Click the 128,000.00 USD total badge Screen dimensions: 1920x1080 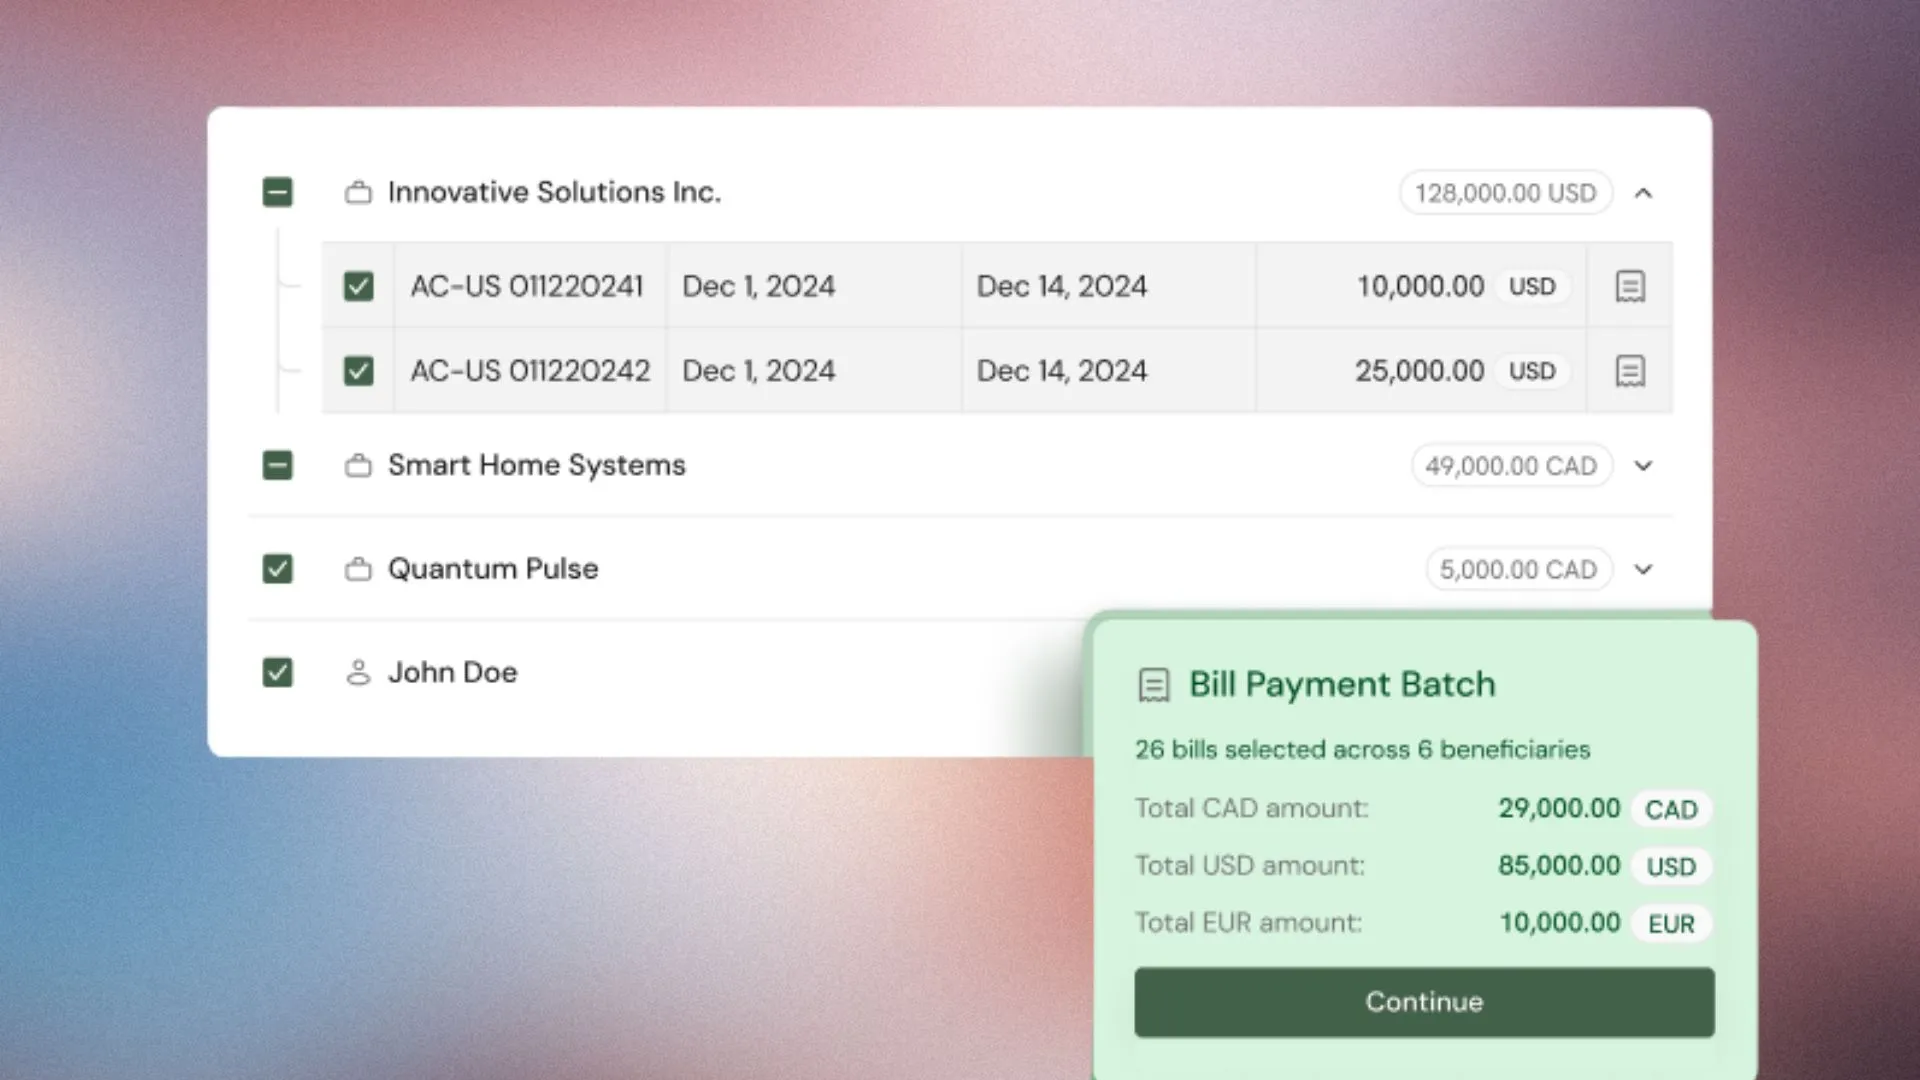[x=1505, y=193]
